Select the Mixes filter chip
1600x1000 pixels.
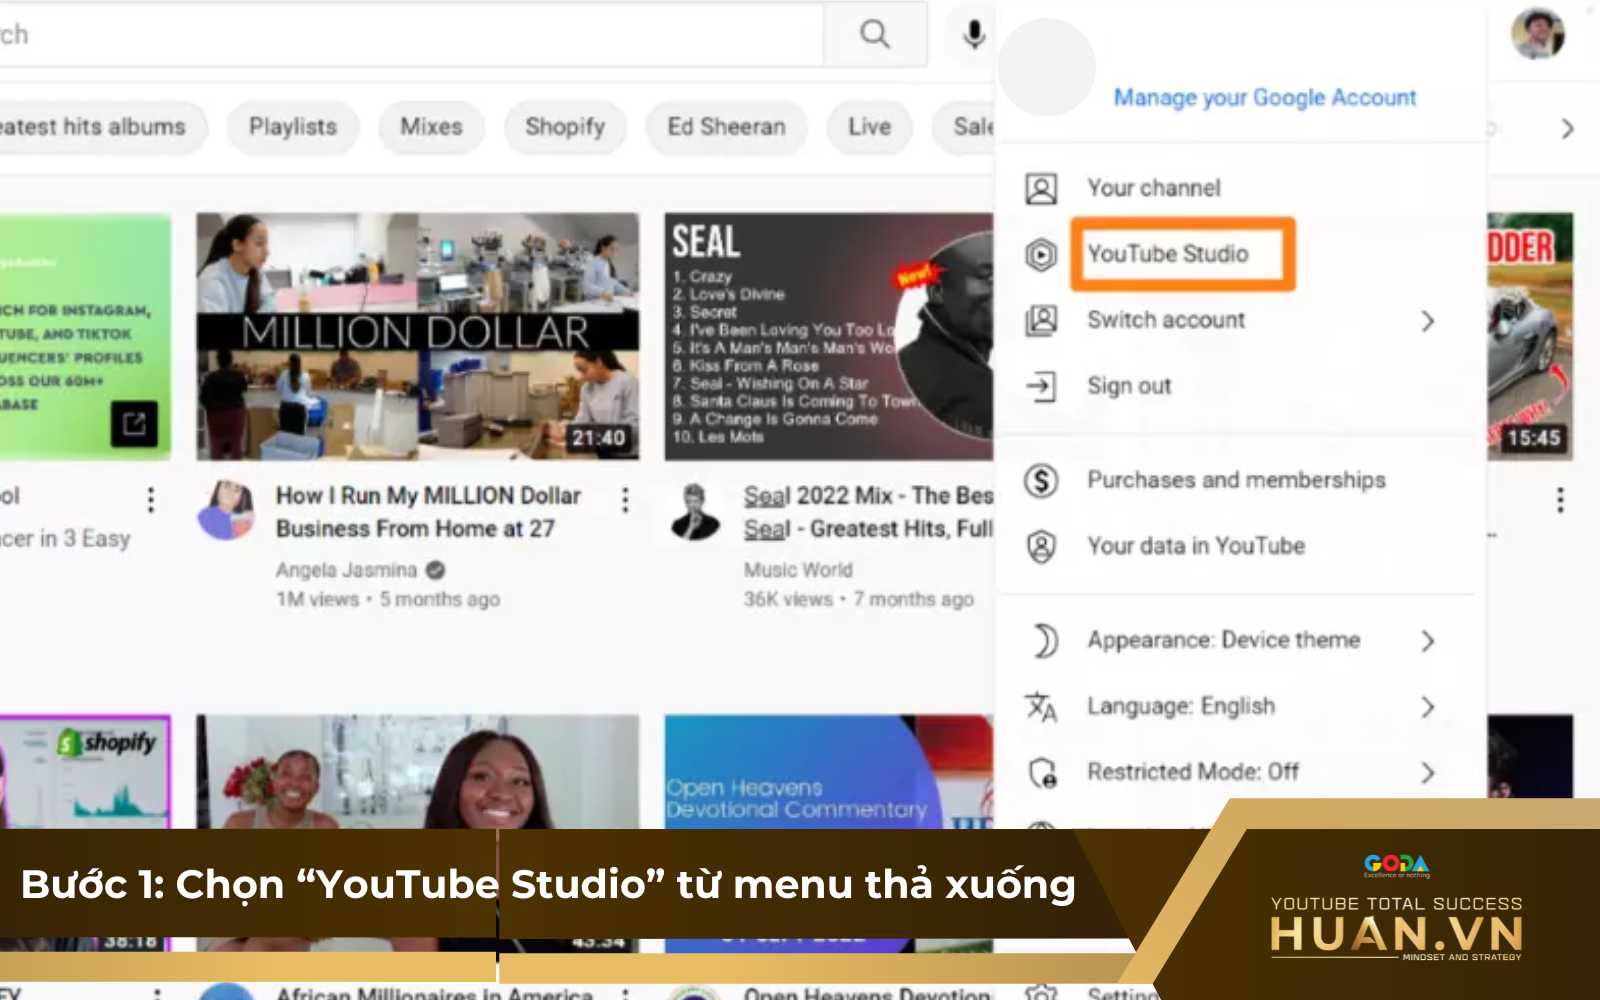pyautogui.click(x=431, y=127)
